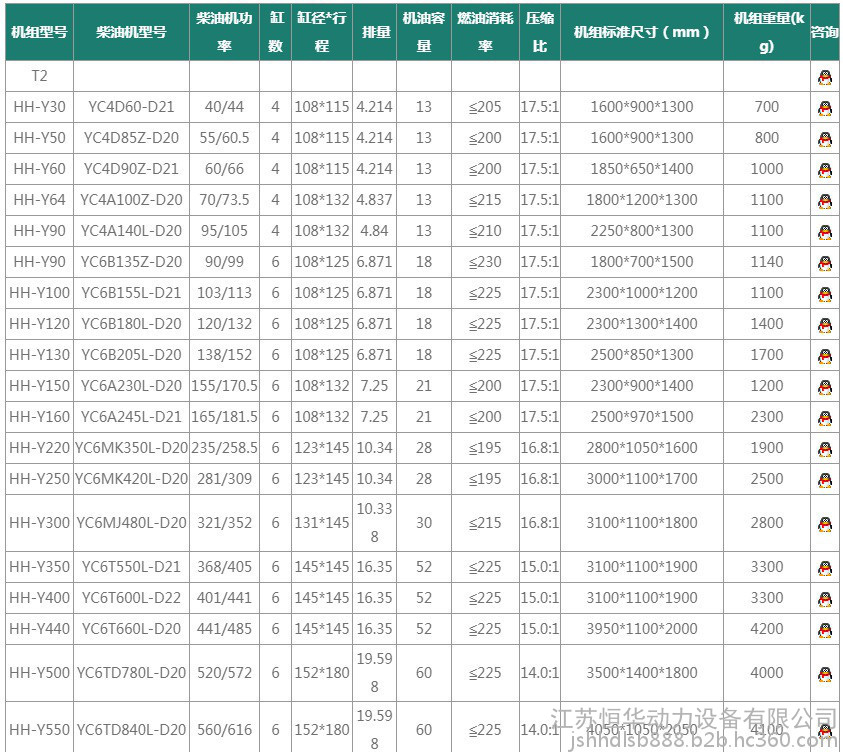Open QQ consult icon for YC4A140L-D20 row

pos(825,233)
